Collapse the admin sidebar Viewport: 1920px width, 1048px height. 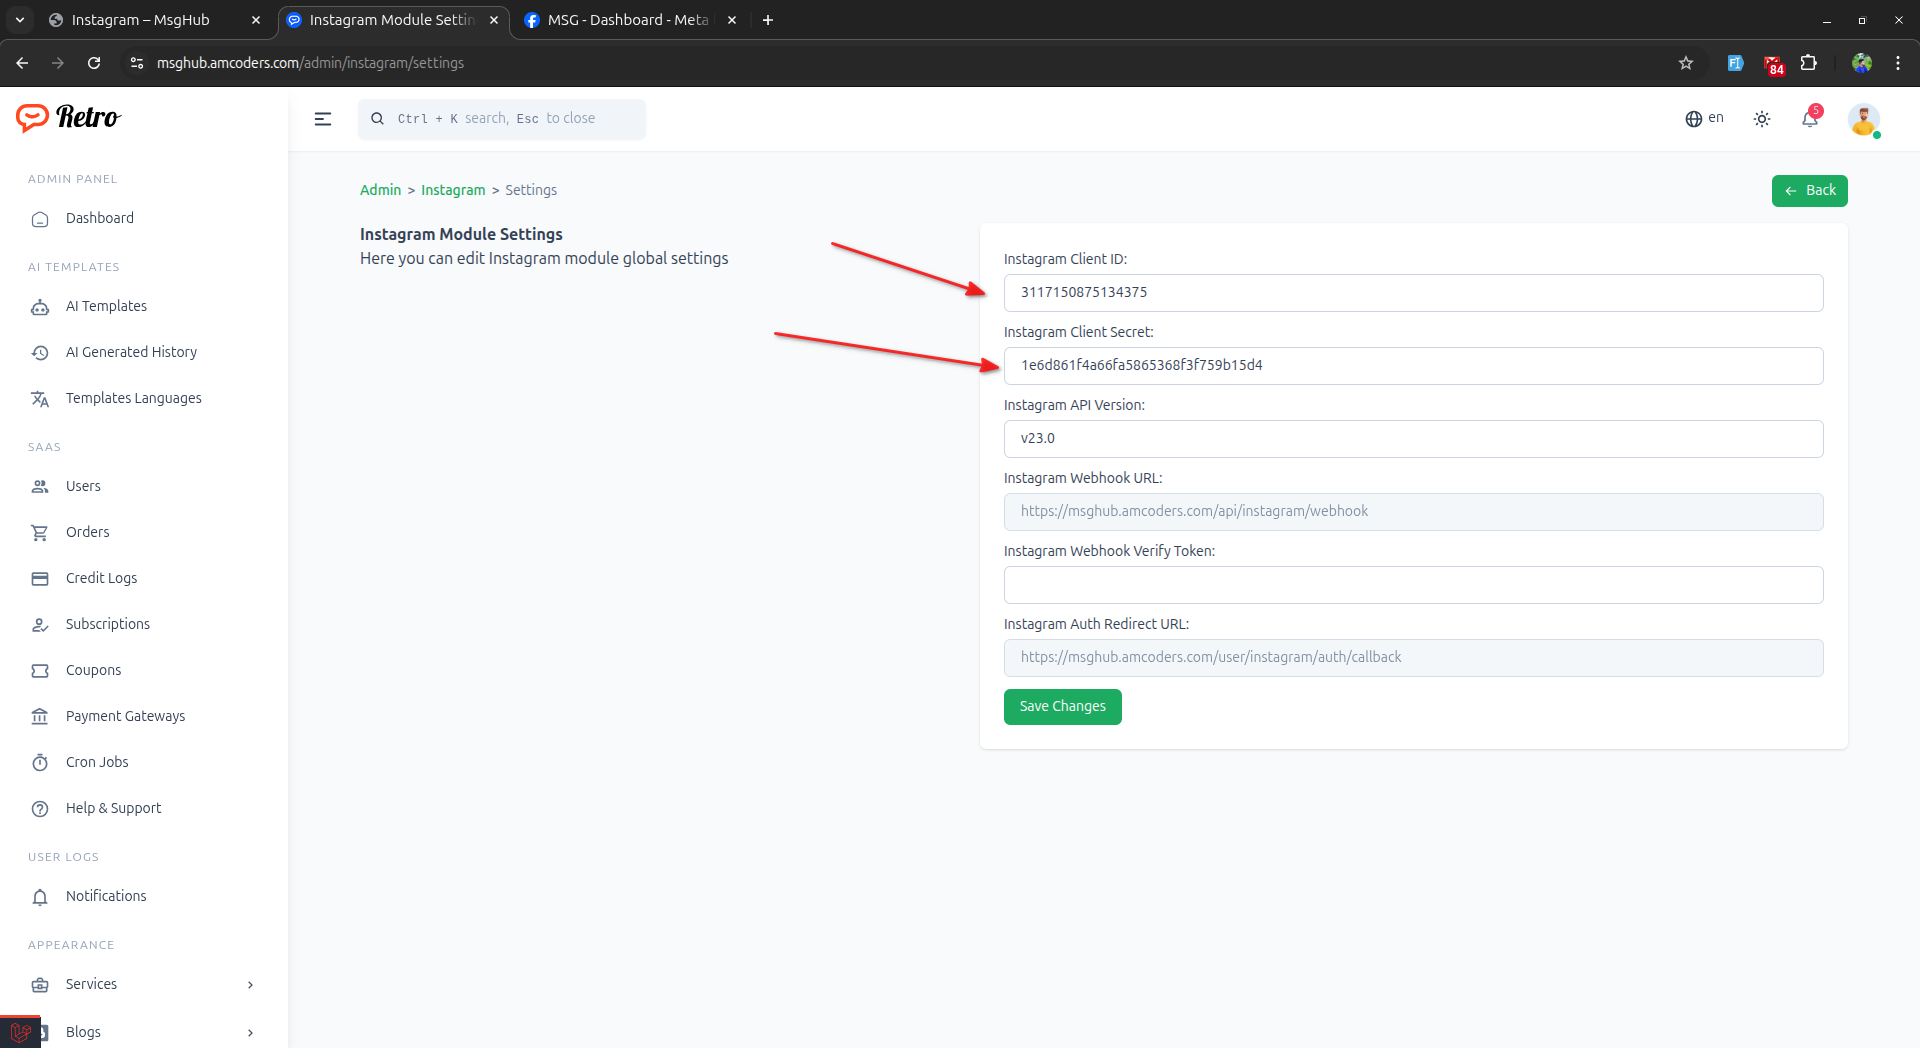tap(323, 118)
